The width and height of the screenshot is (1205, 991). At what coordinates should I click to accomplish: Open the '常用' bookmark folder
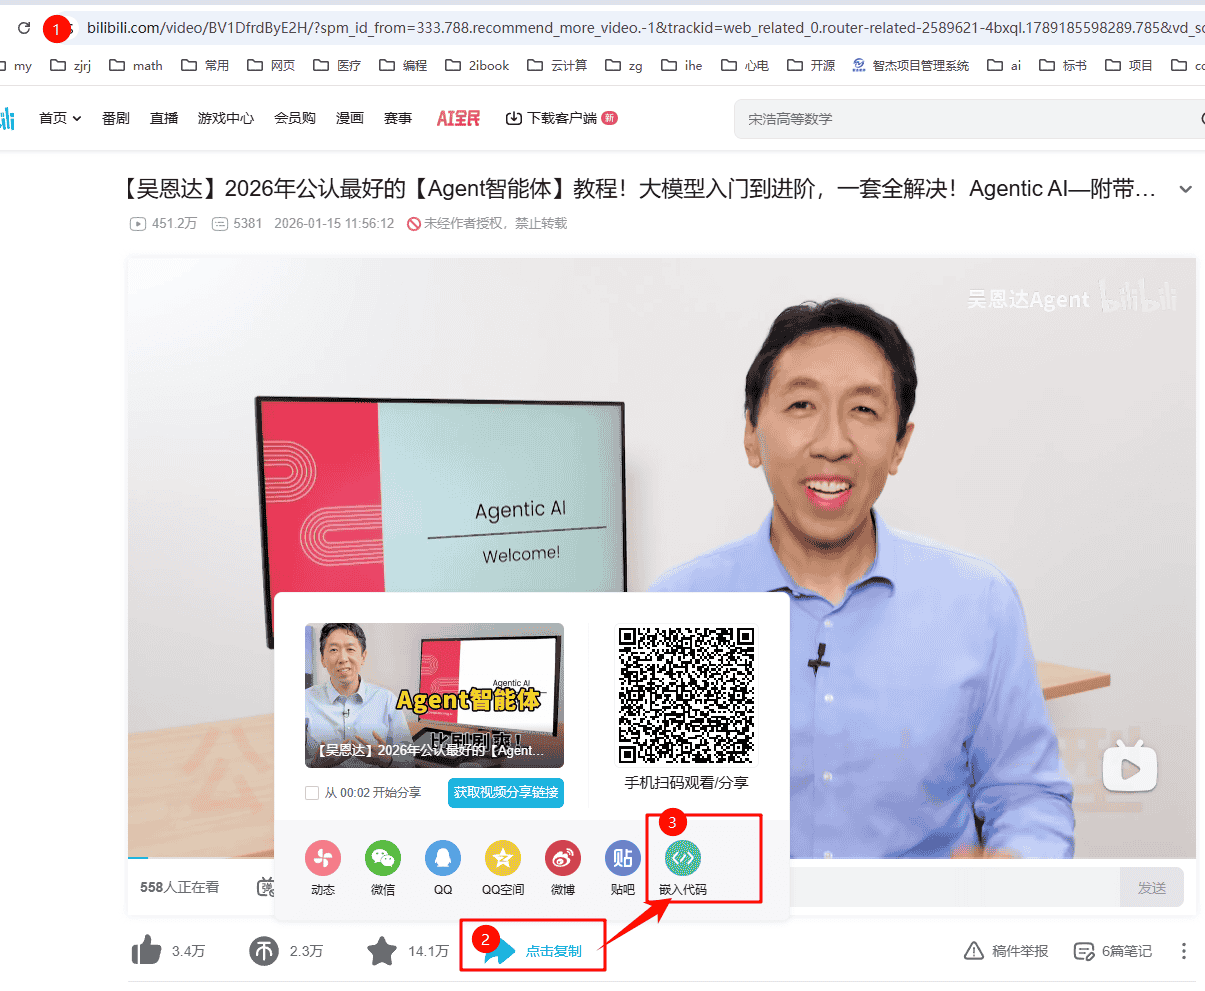[x=205, y=66]
